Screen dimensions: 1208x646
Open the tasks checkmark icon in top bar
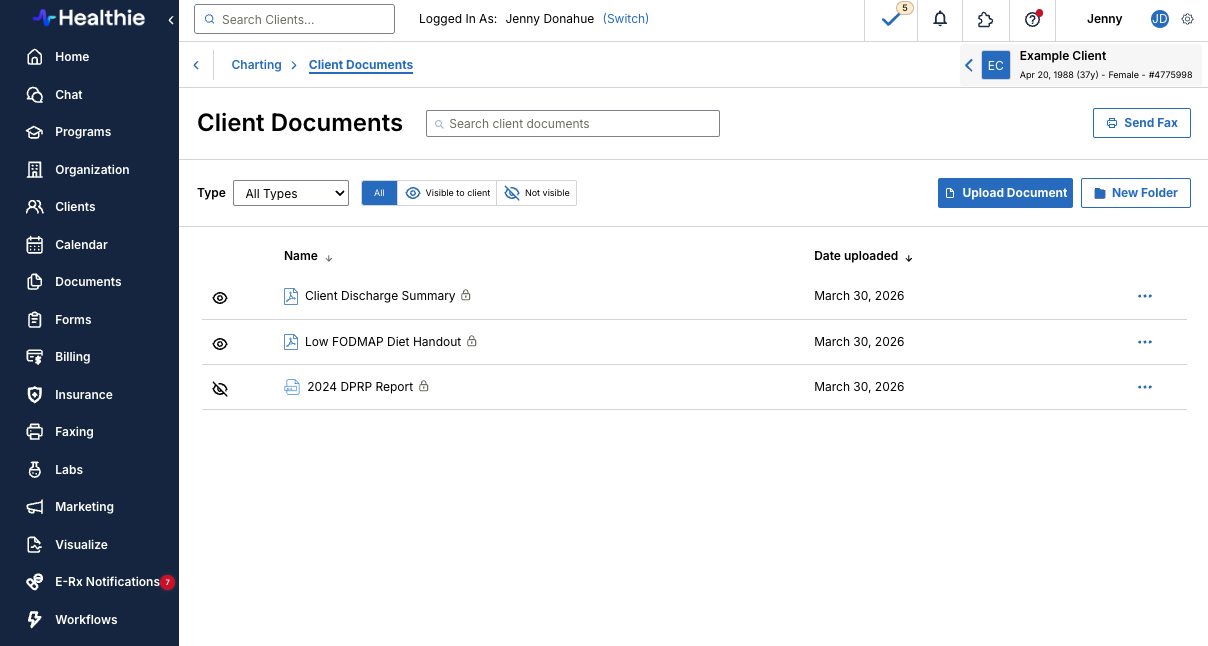(x=891, y=19)
